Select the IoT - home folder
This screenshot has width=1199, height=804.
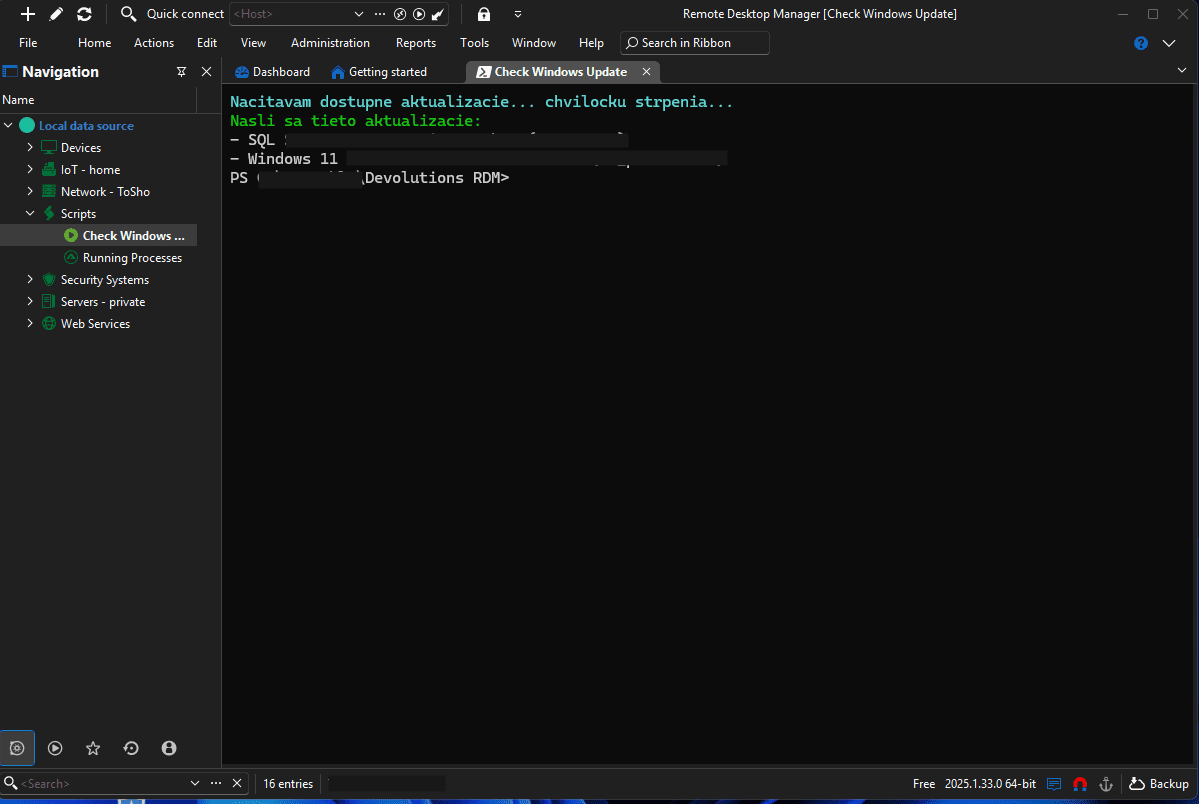point(90,170)
